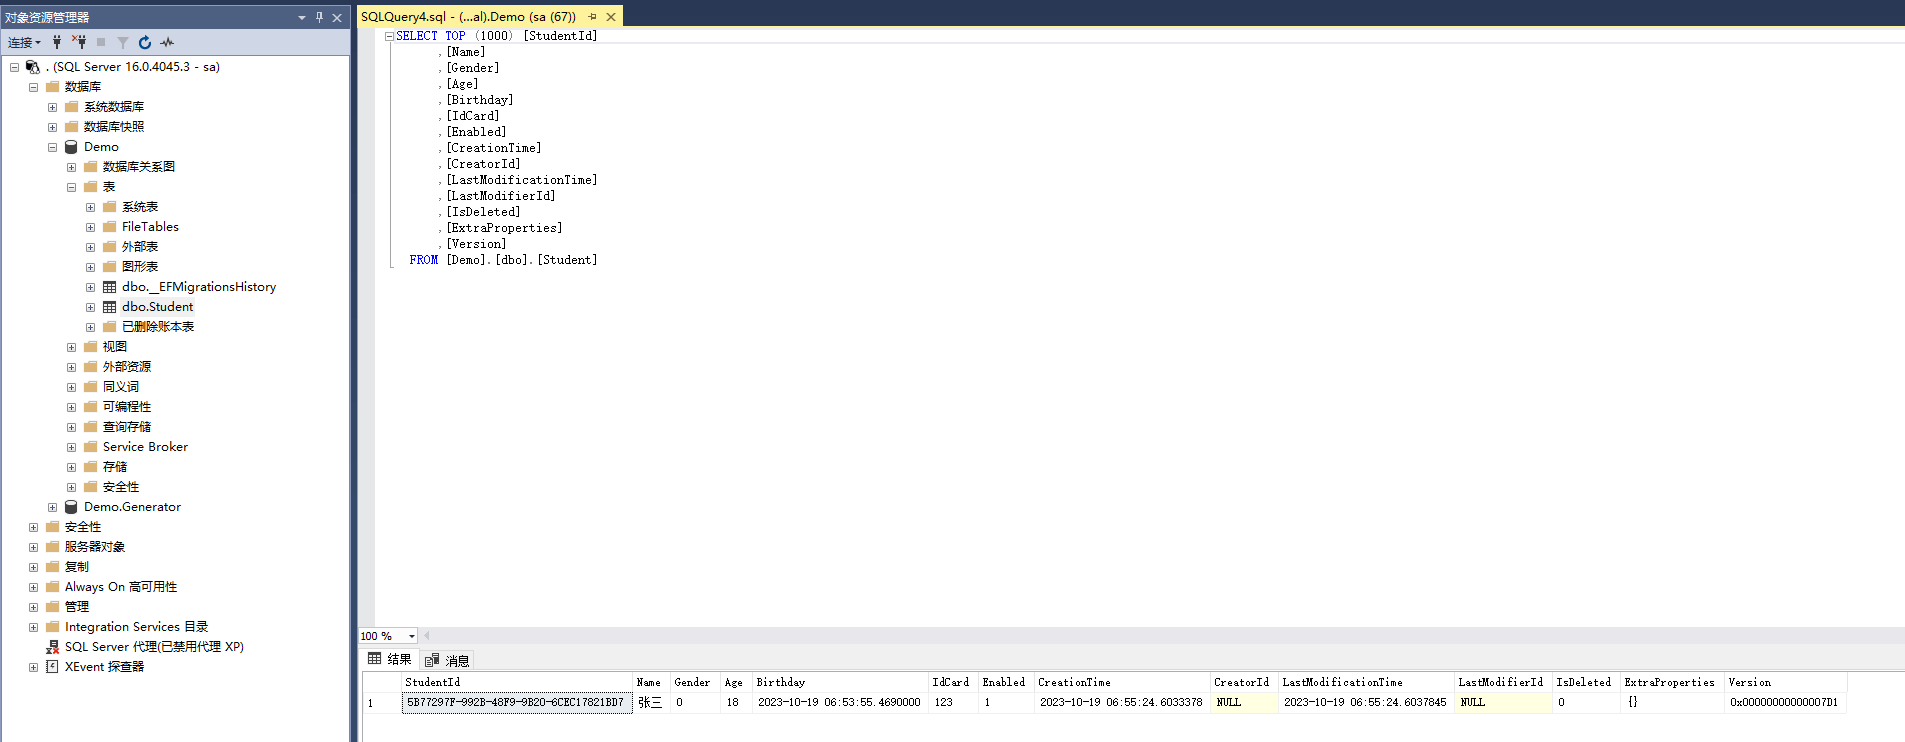Collapse the 表 tables folder
Image resolution: width=1905 pixels, height=742 pixels.
(x=71, y=187)
